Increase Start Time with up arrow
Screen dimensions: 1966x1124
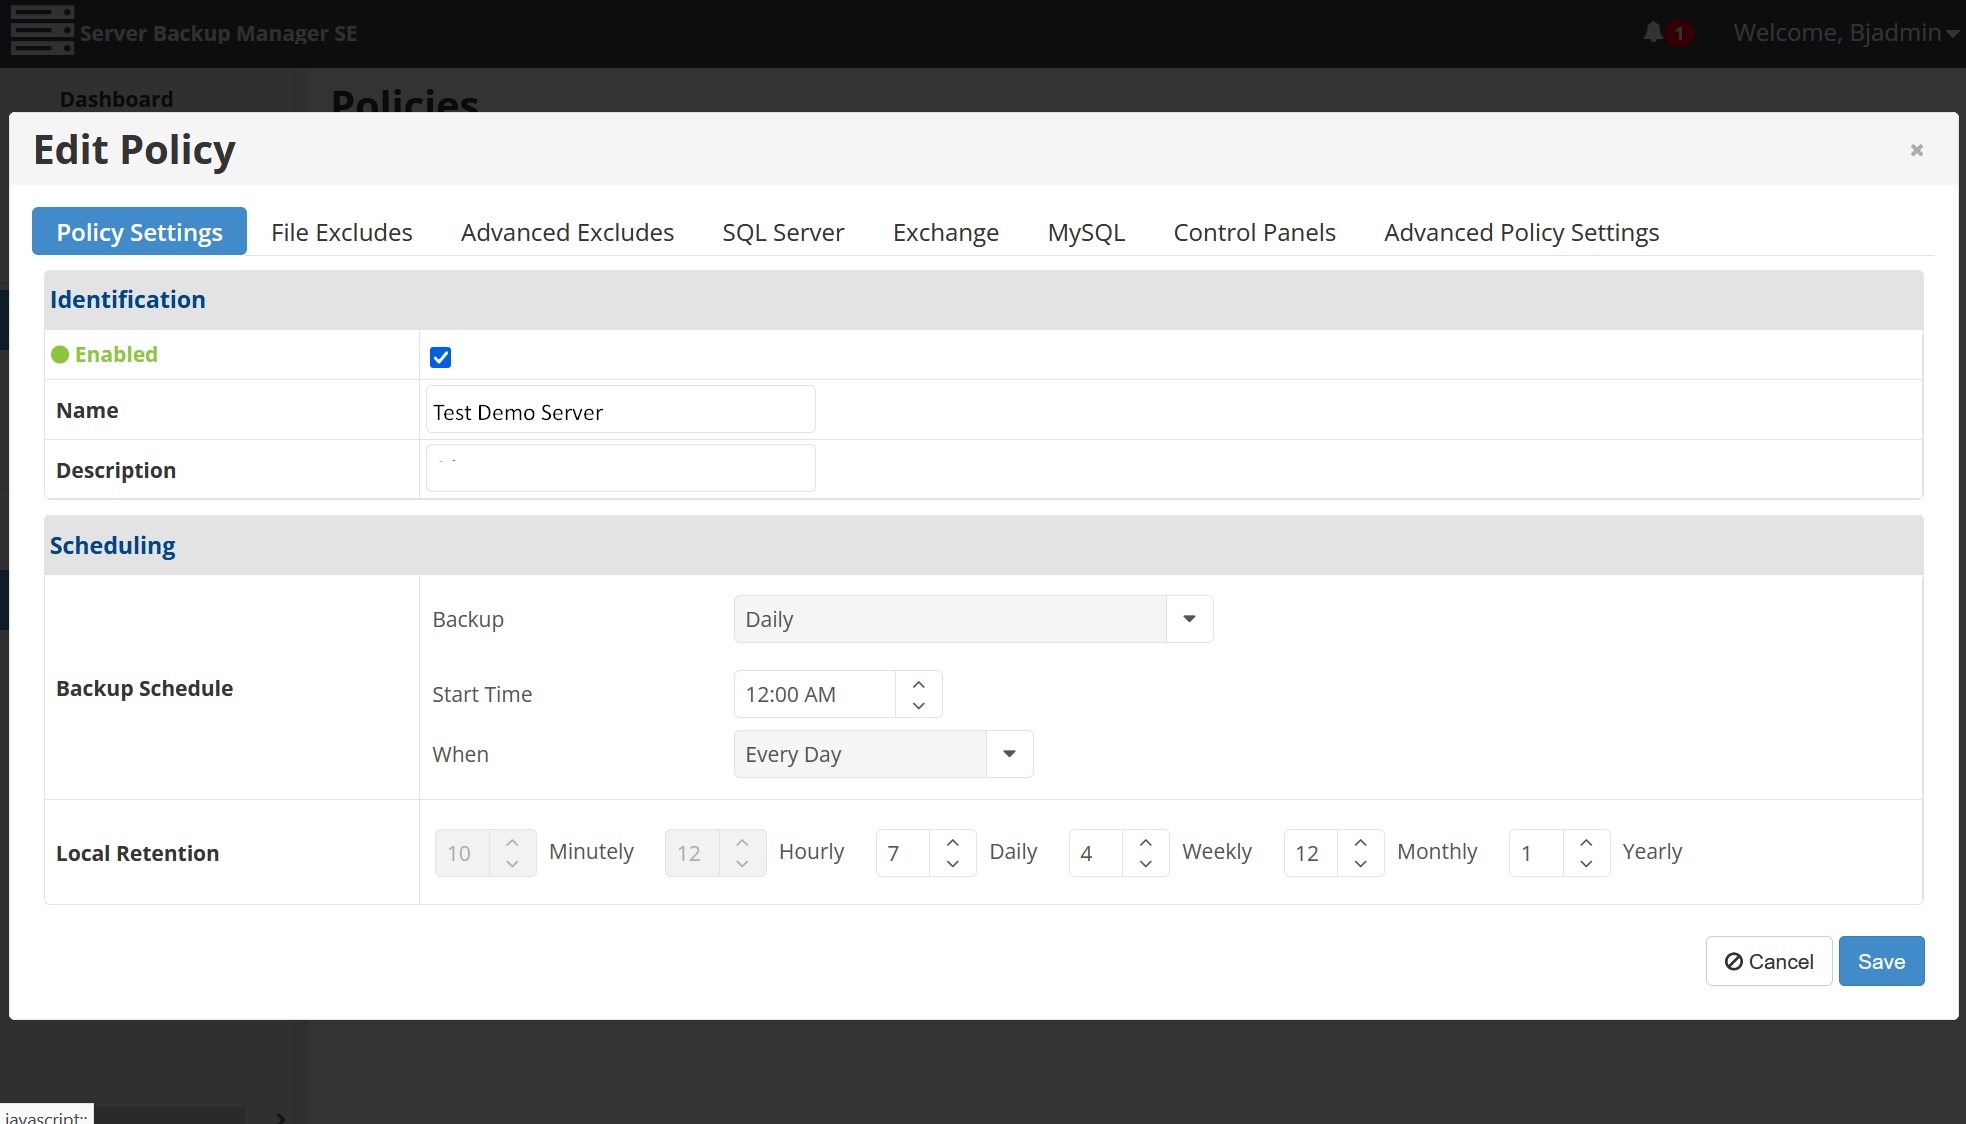point(919,684)
